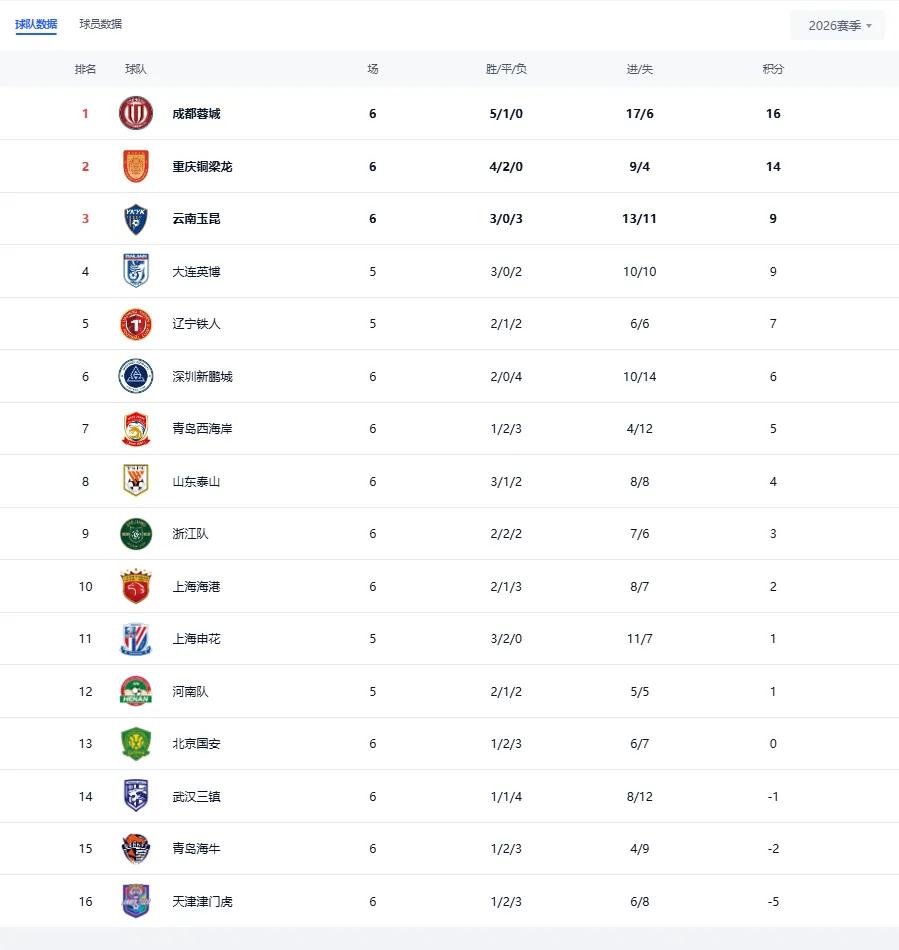The image size is (899, 950).
Task: Open the 山东泰山 team name link
Action: pyautogui.click(x=196, y=482)
